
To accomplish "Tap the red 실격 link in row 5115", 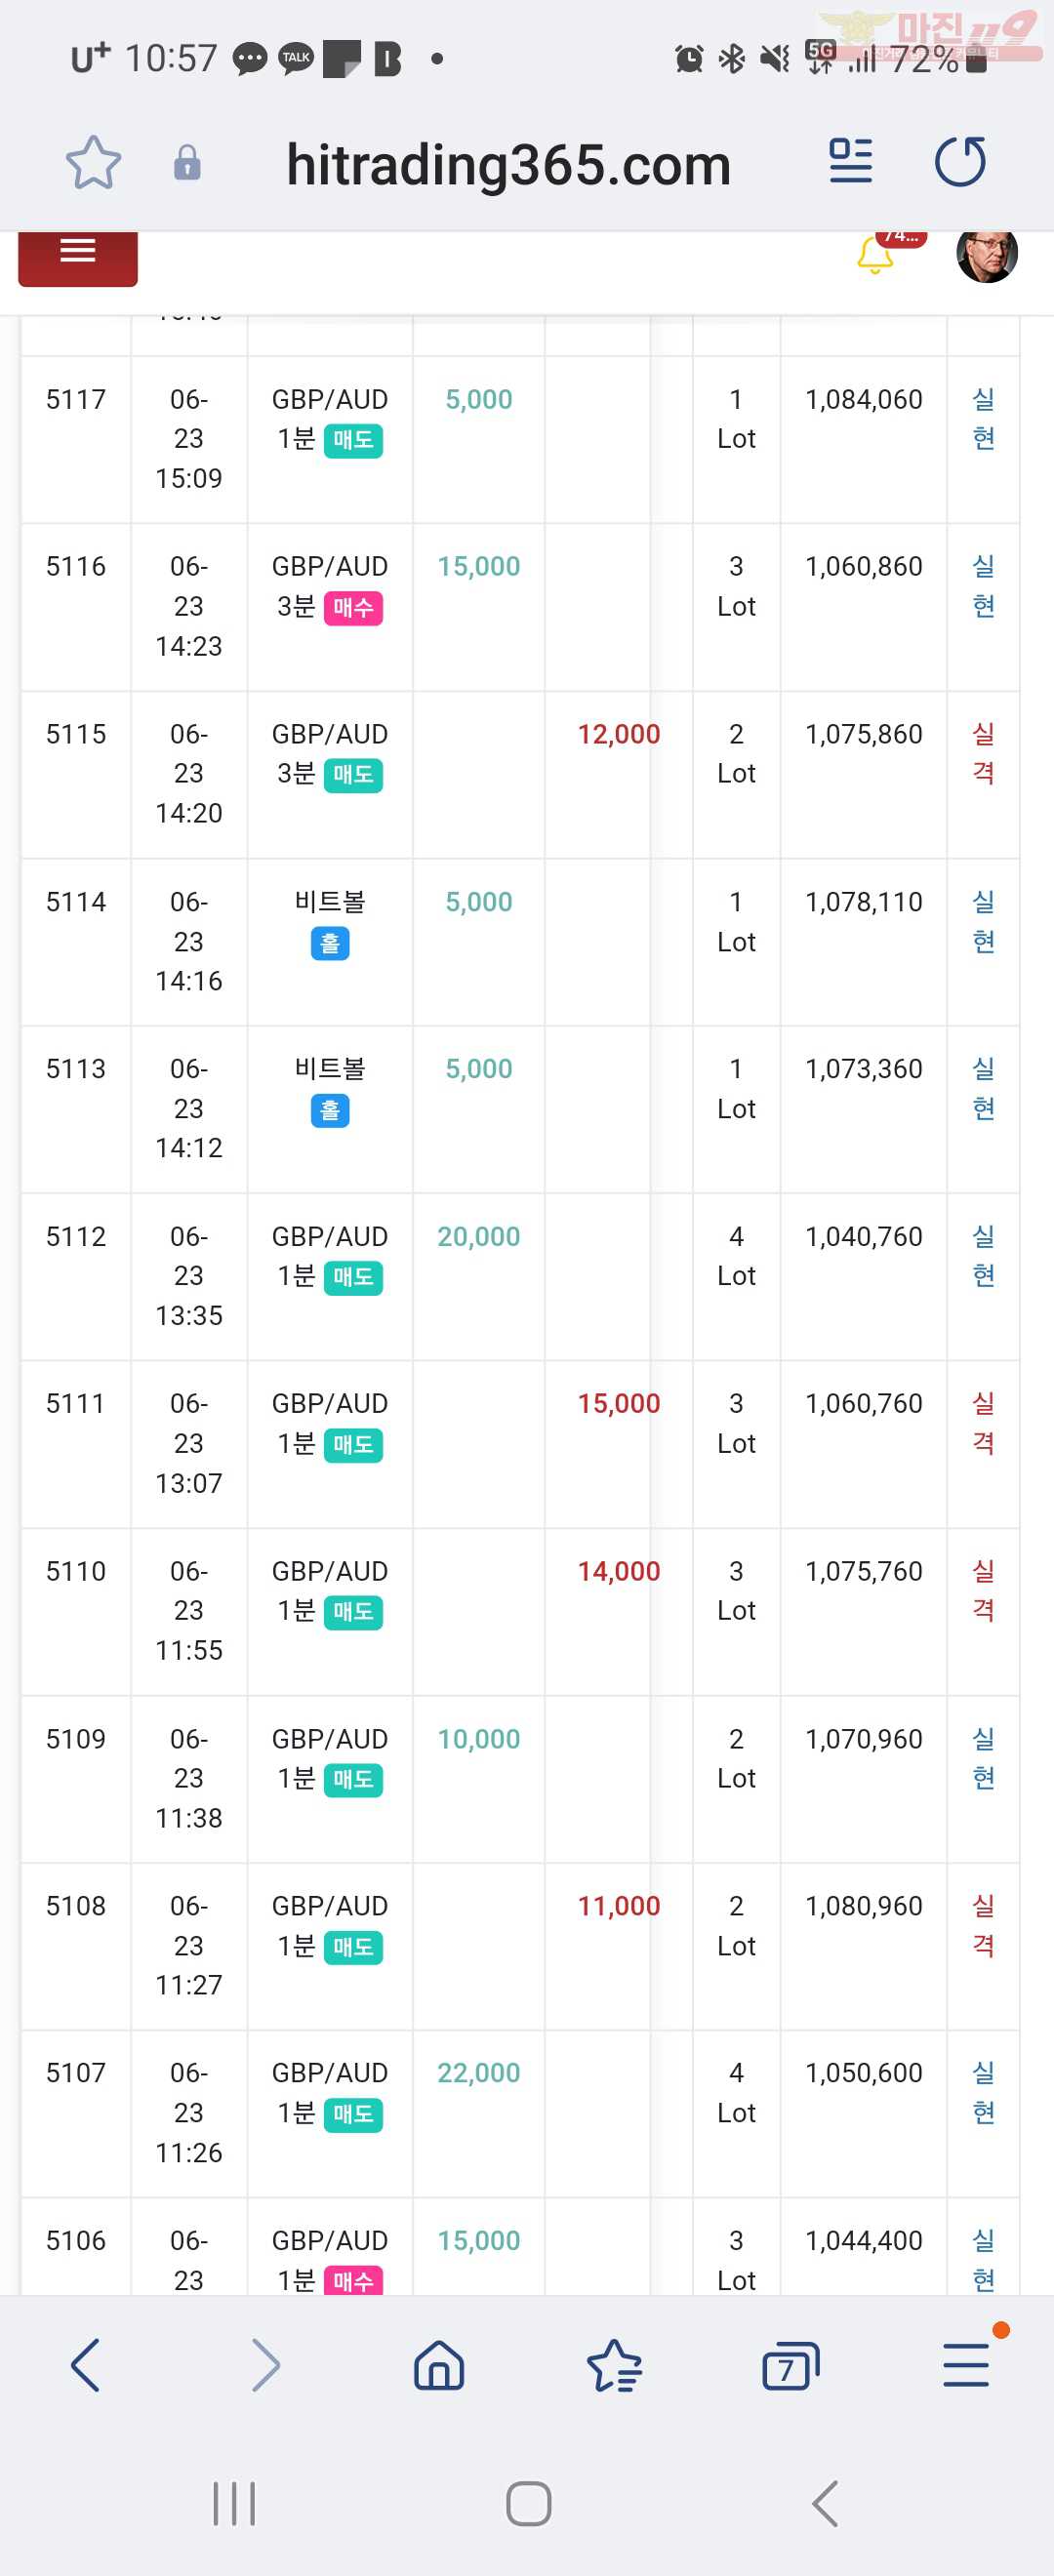I will [x=983, y=754].
